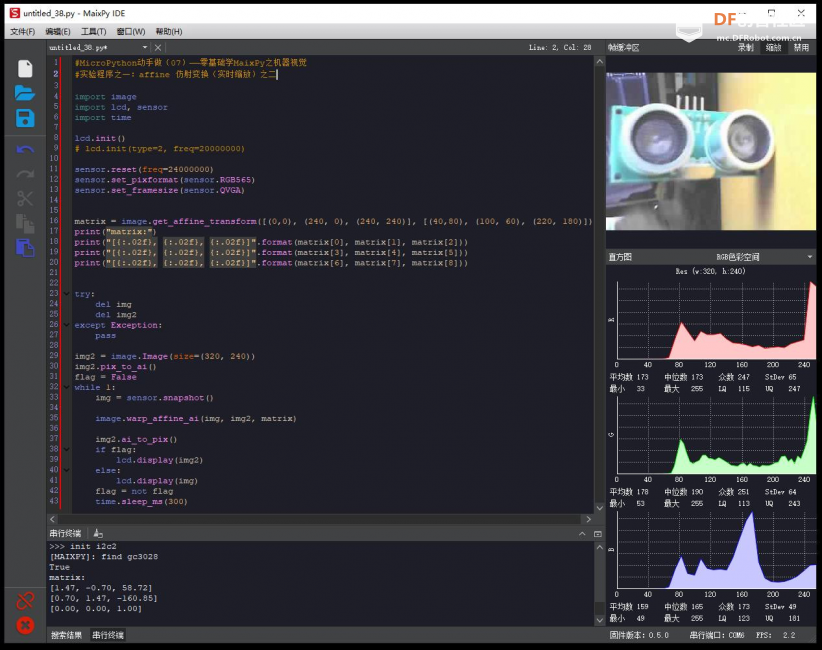This screenshot has height=650, width=822.
Task: Click the 串行端口: COM6 status button
Action: pos(717,635)
